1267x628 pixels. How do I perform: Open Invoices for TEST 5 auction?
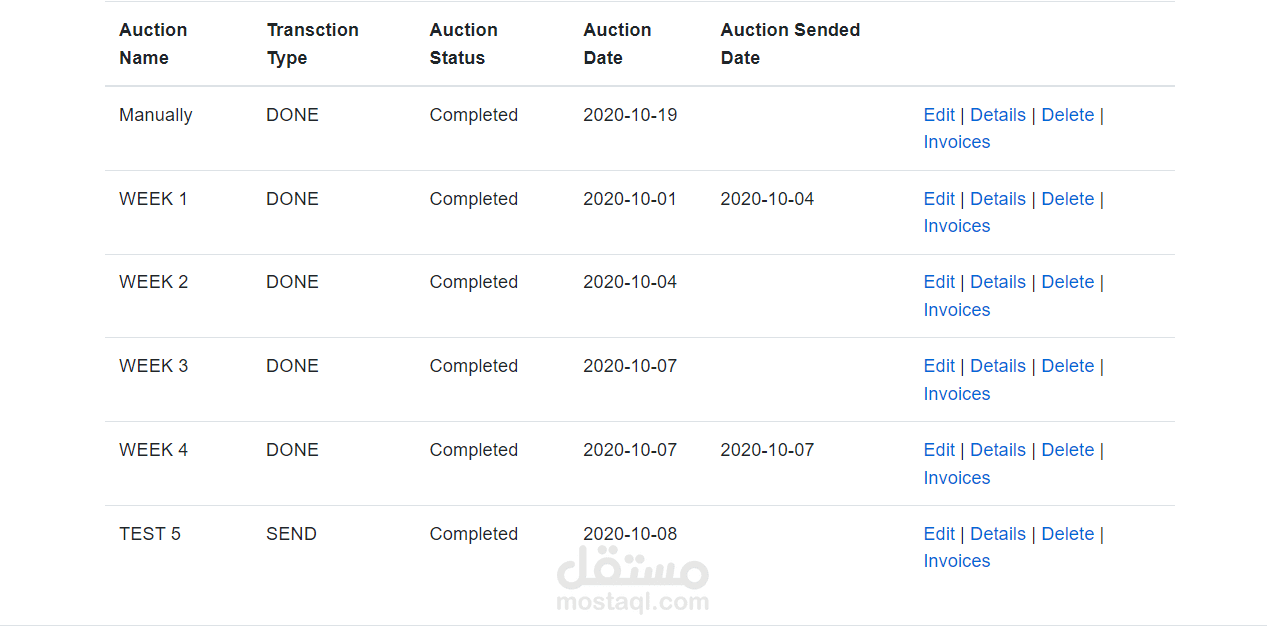pyautogui.click(x=956, y=561)
